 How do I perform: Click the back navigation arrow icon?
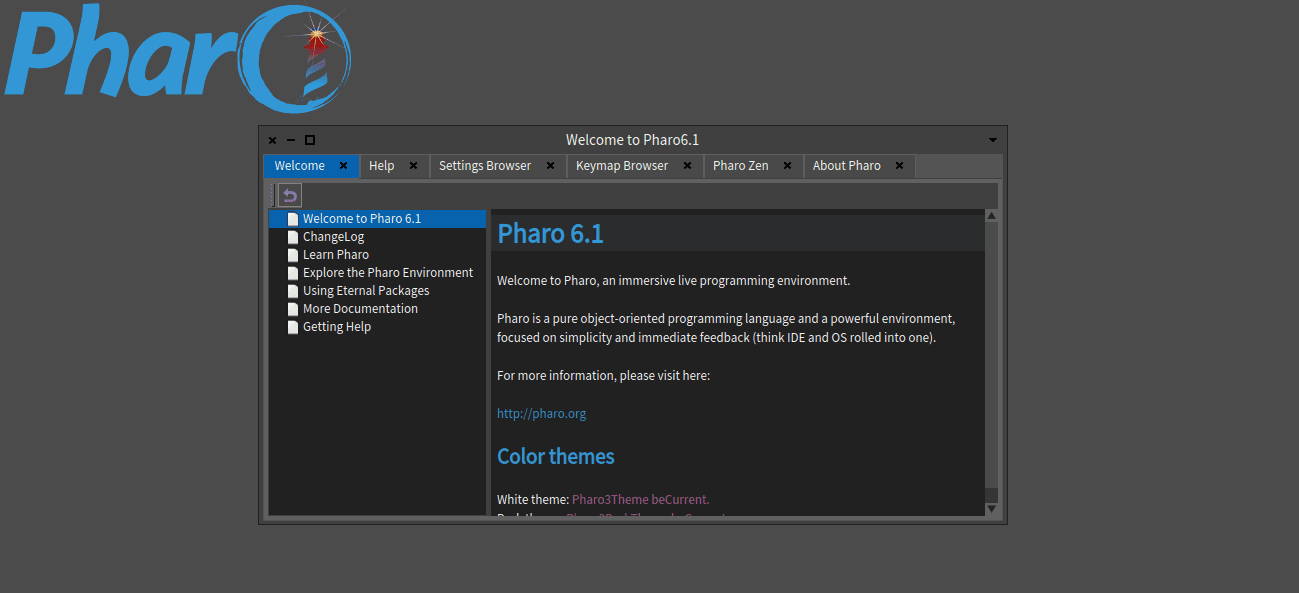[x=289, y=194]
